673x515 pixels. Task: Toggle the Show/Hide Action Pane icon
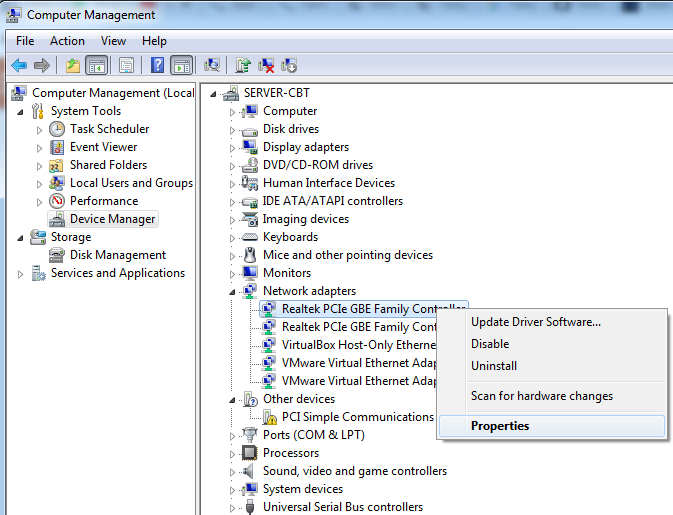(182, 66)
